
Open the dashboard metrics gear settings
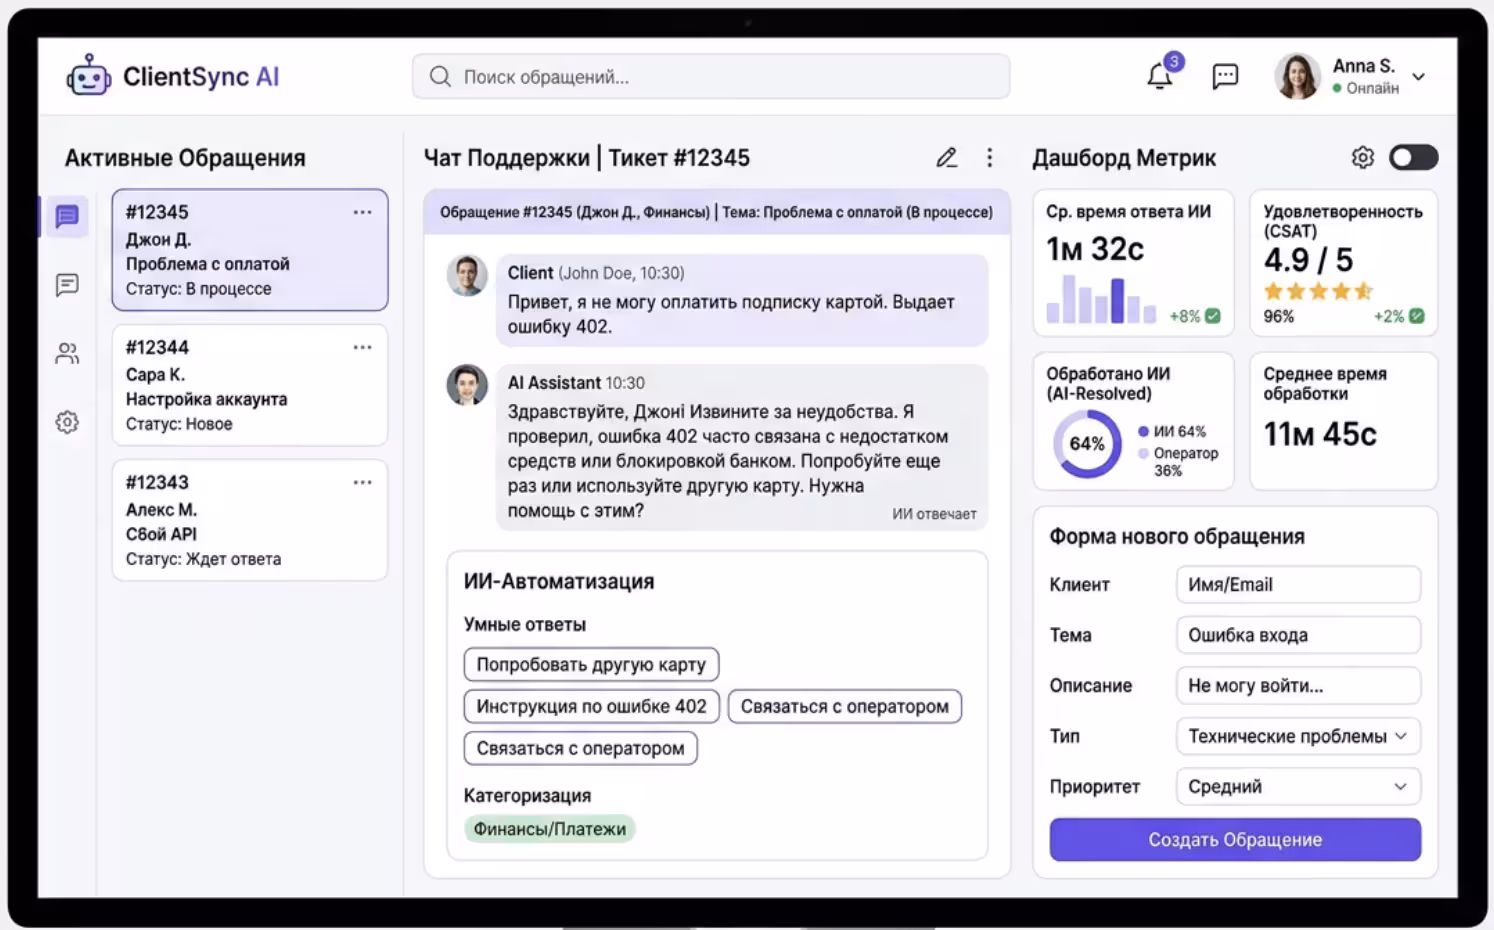(1362, 158)
